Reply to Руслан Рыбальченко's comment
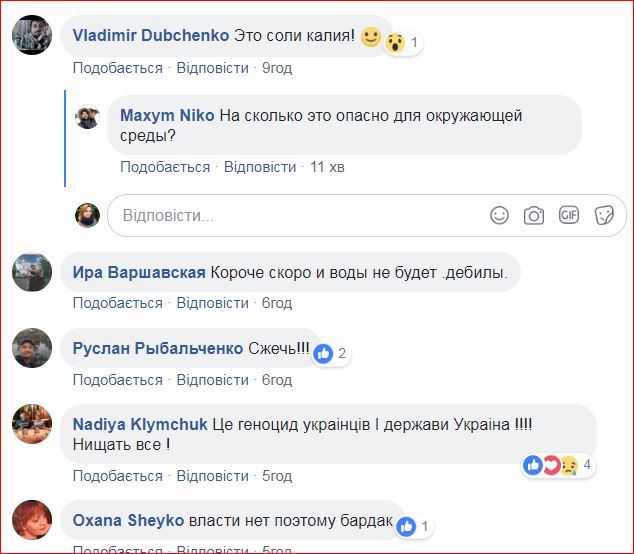The width and height of the screenshot is (634, 554). pyautogui.click(x=213, y=380)
